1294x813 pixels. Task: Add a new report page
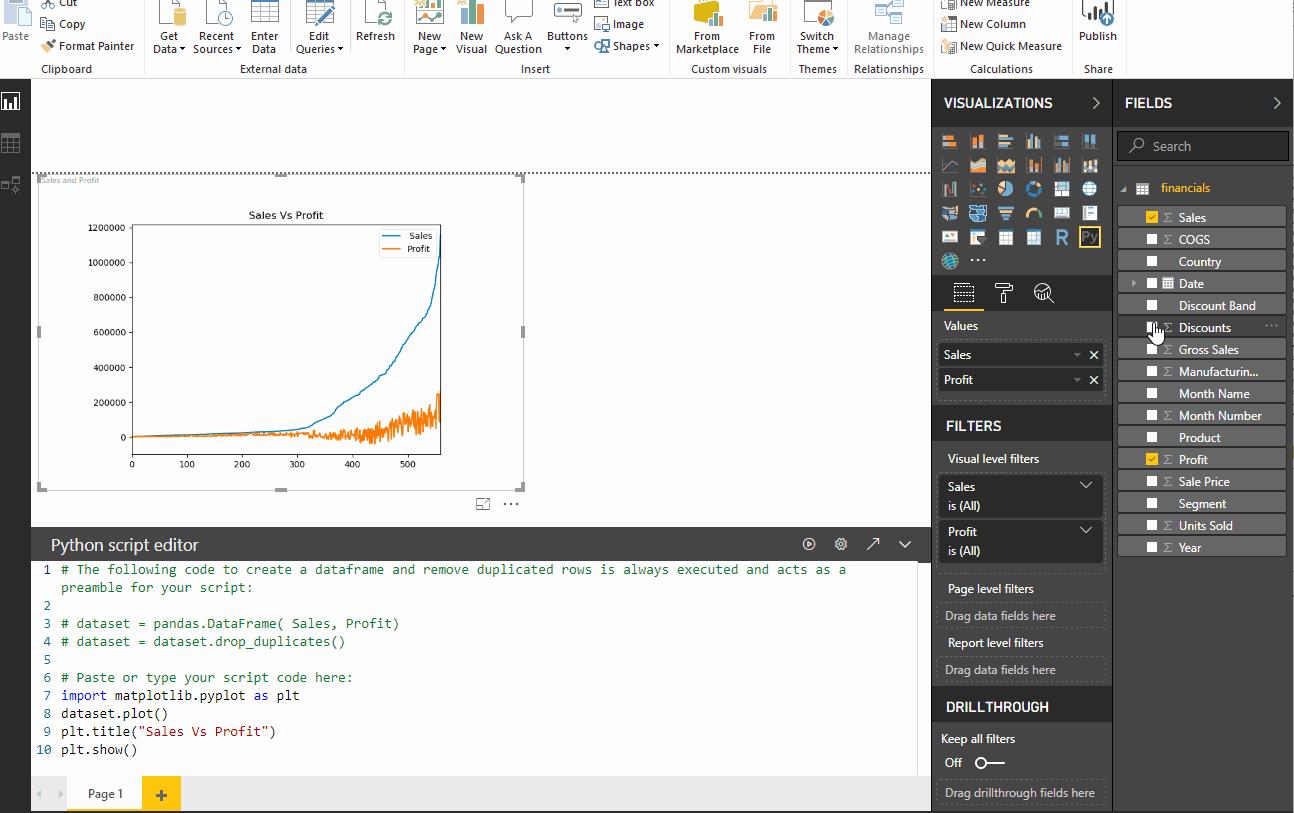click(x=161, y=794)
